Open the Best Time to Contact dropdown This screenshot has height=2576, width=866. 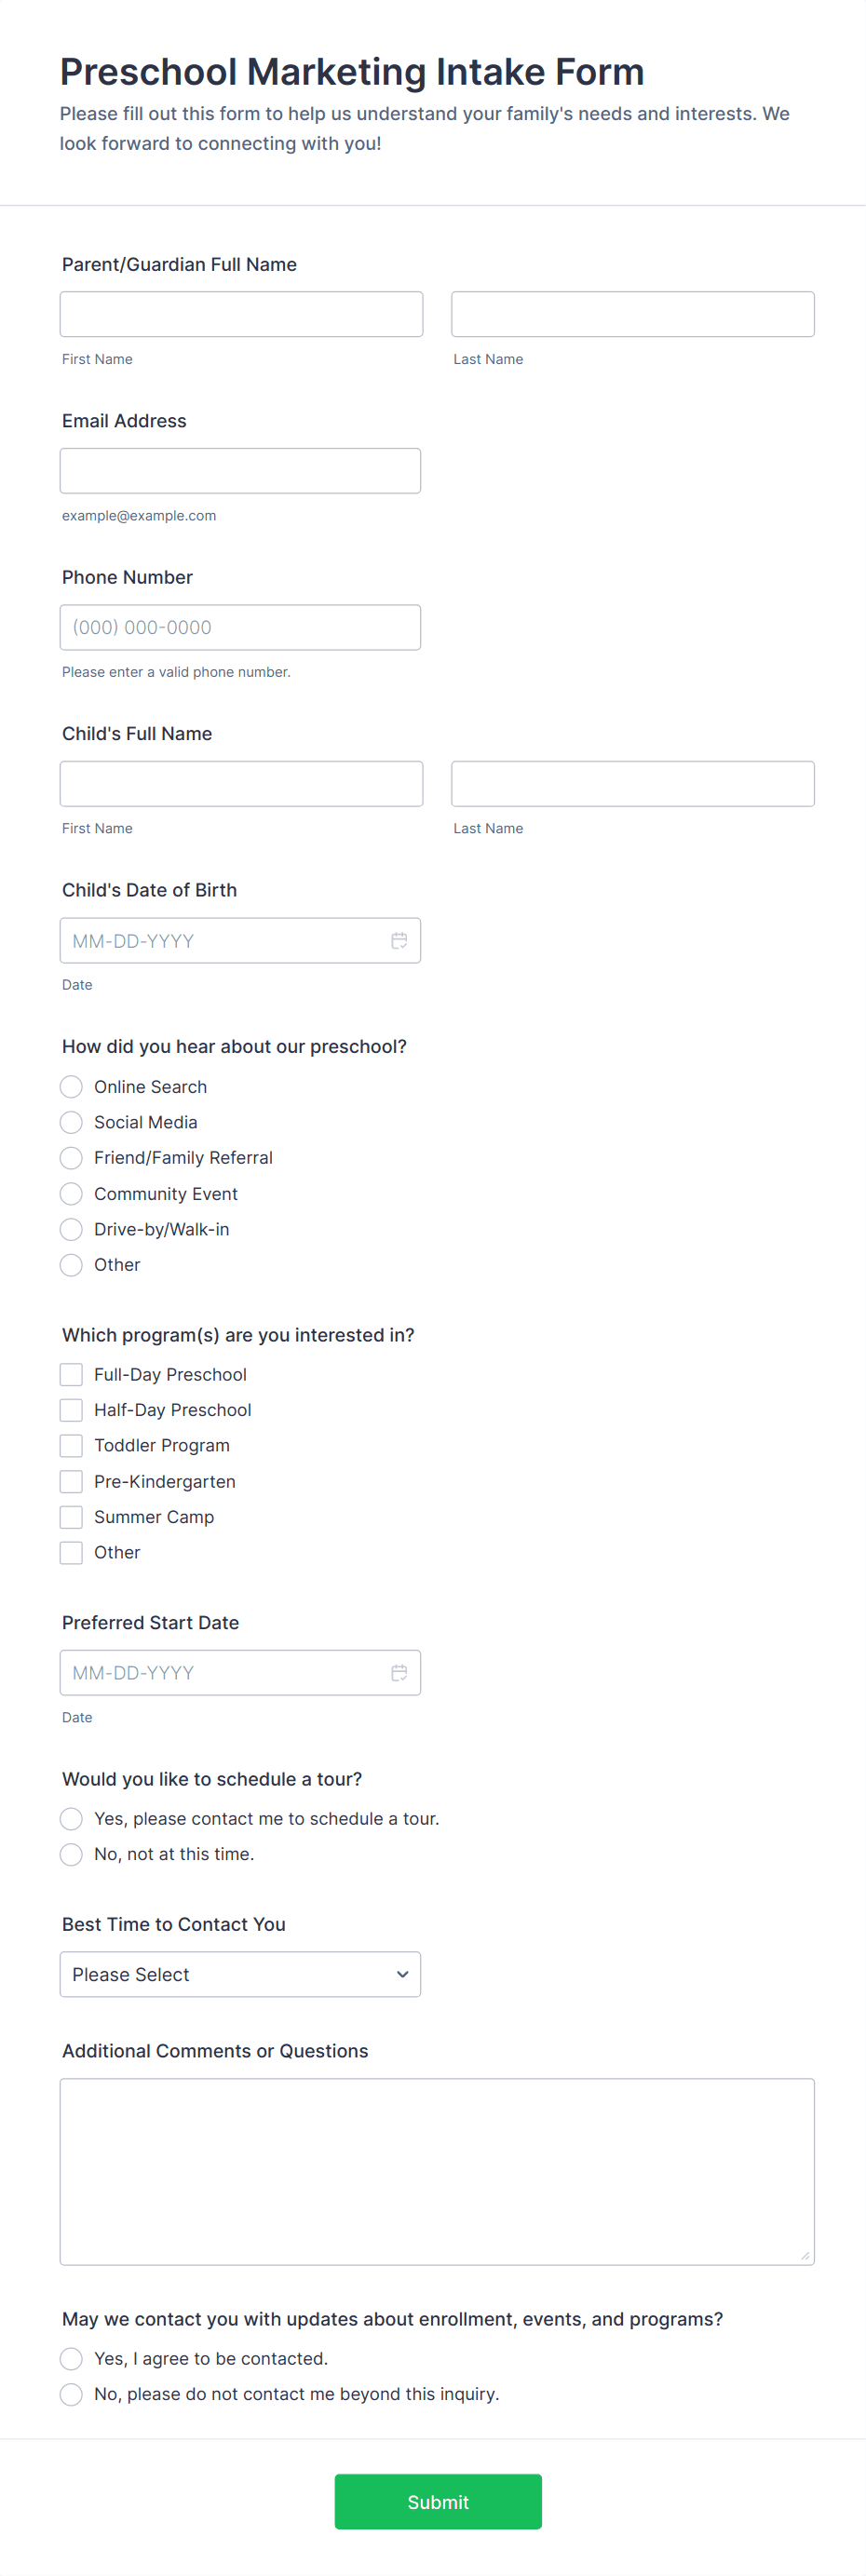coord(240,1974)
